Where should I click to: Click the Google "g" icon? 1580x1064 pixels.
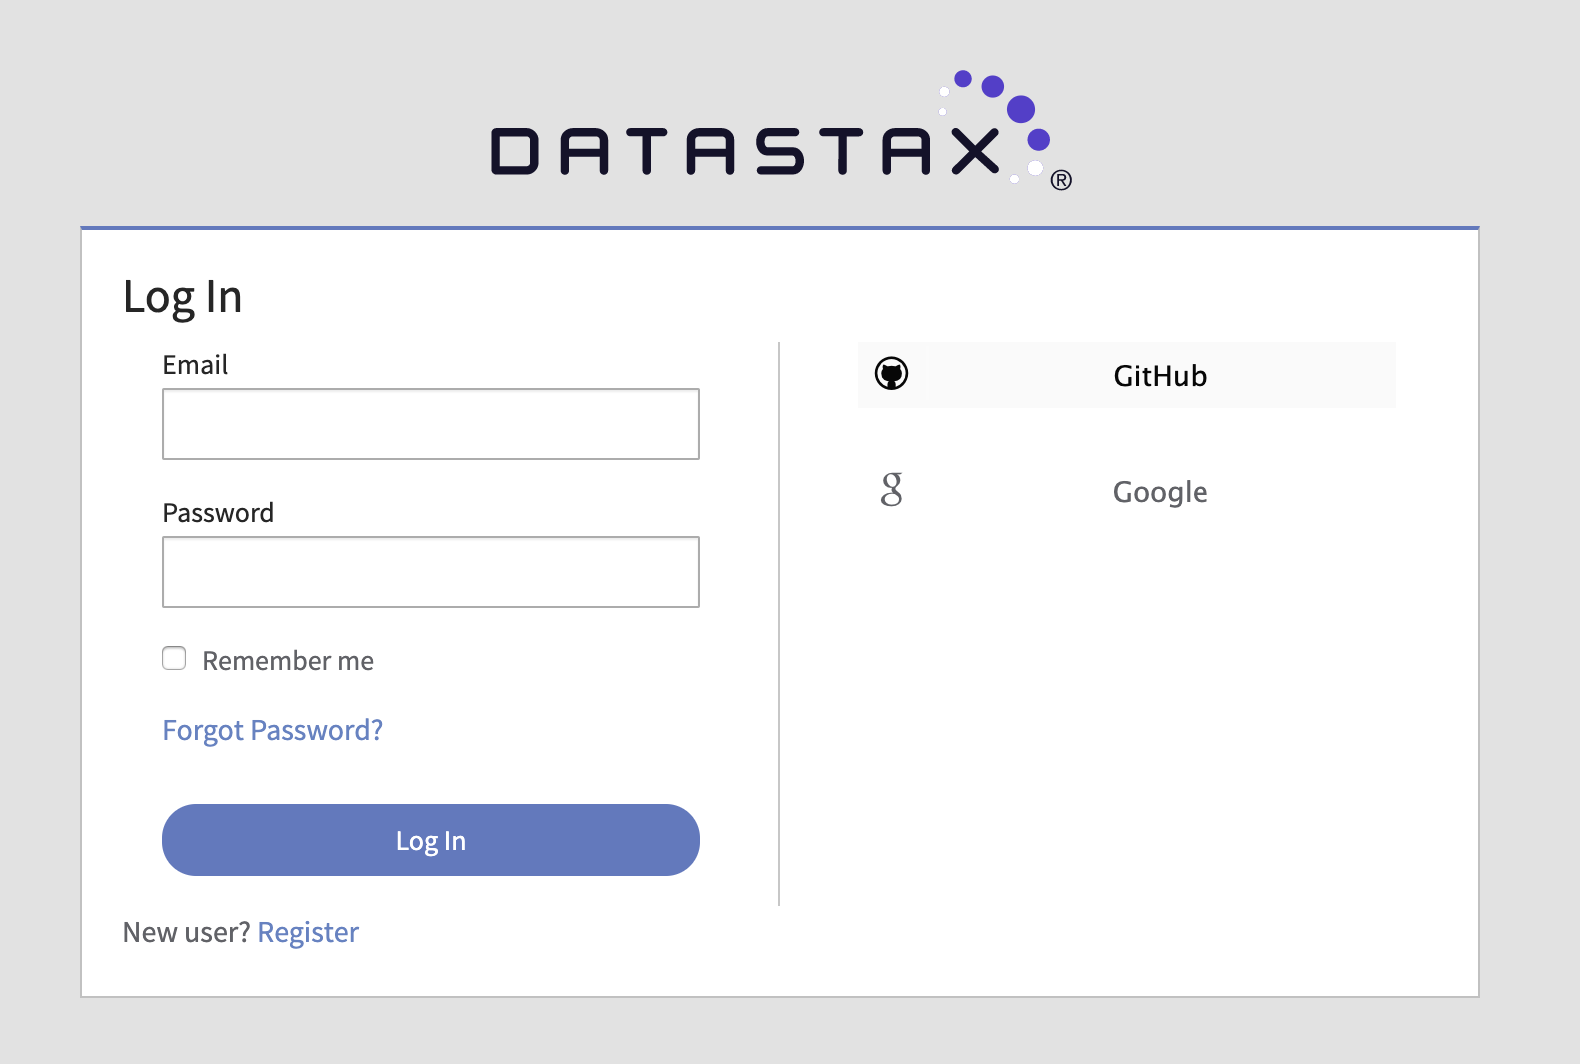pyautogui.click(x=891, y=489)
